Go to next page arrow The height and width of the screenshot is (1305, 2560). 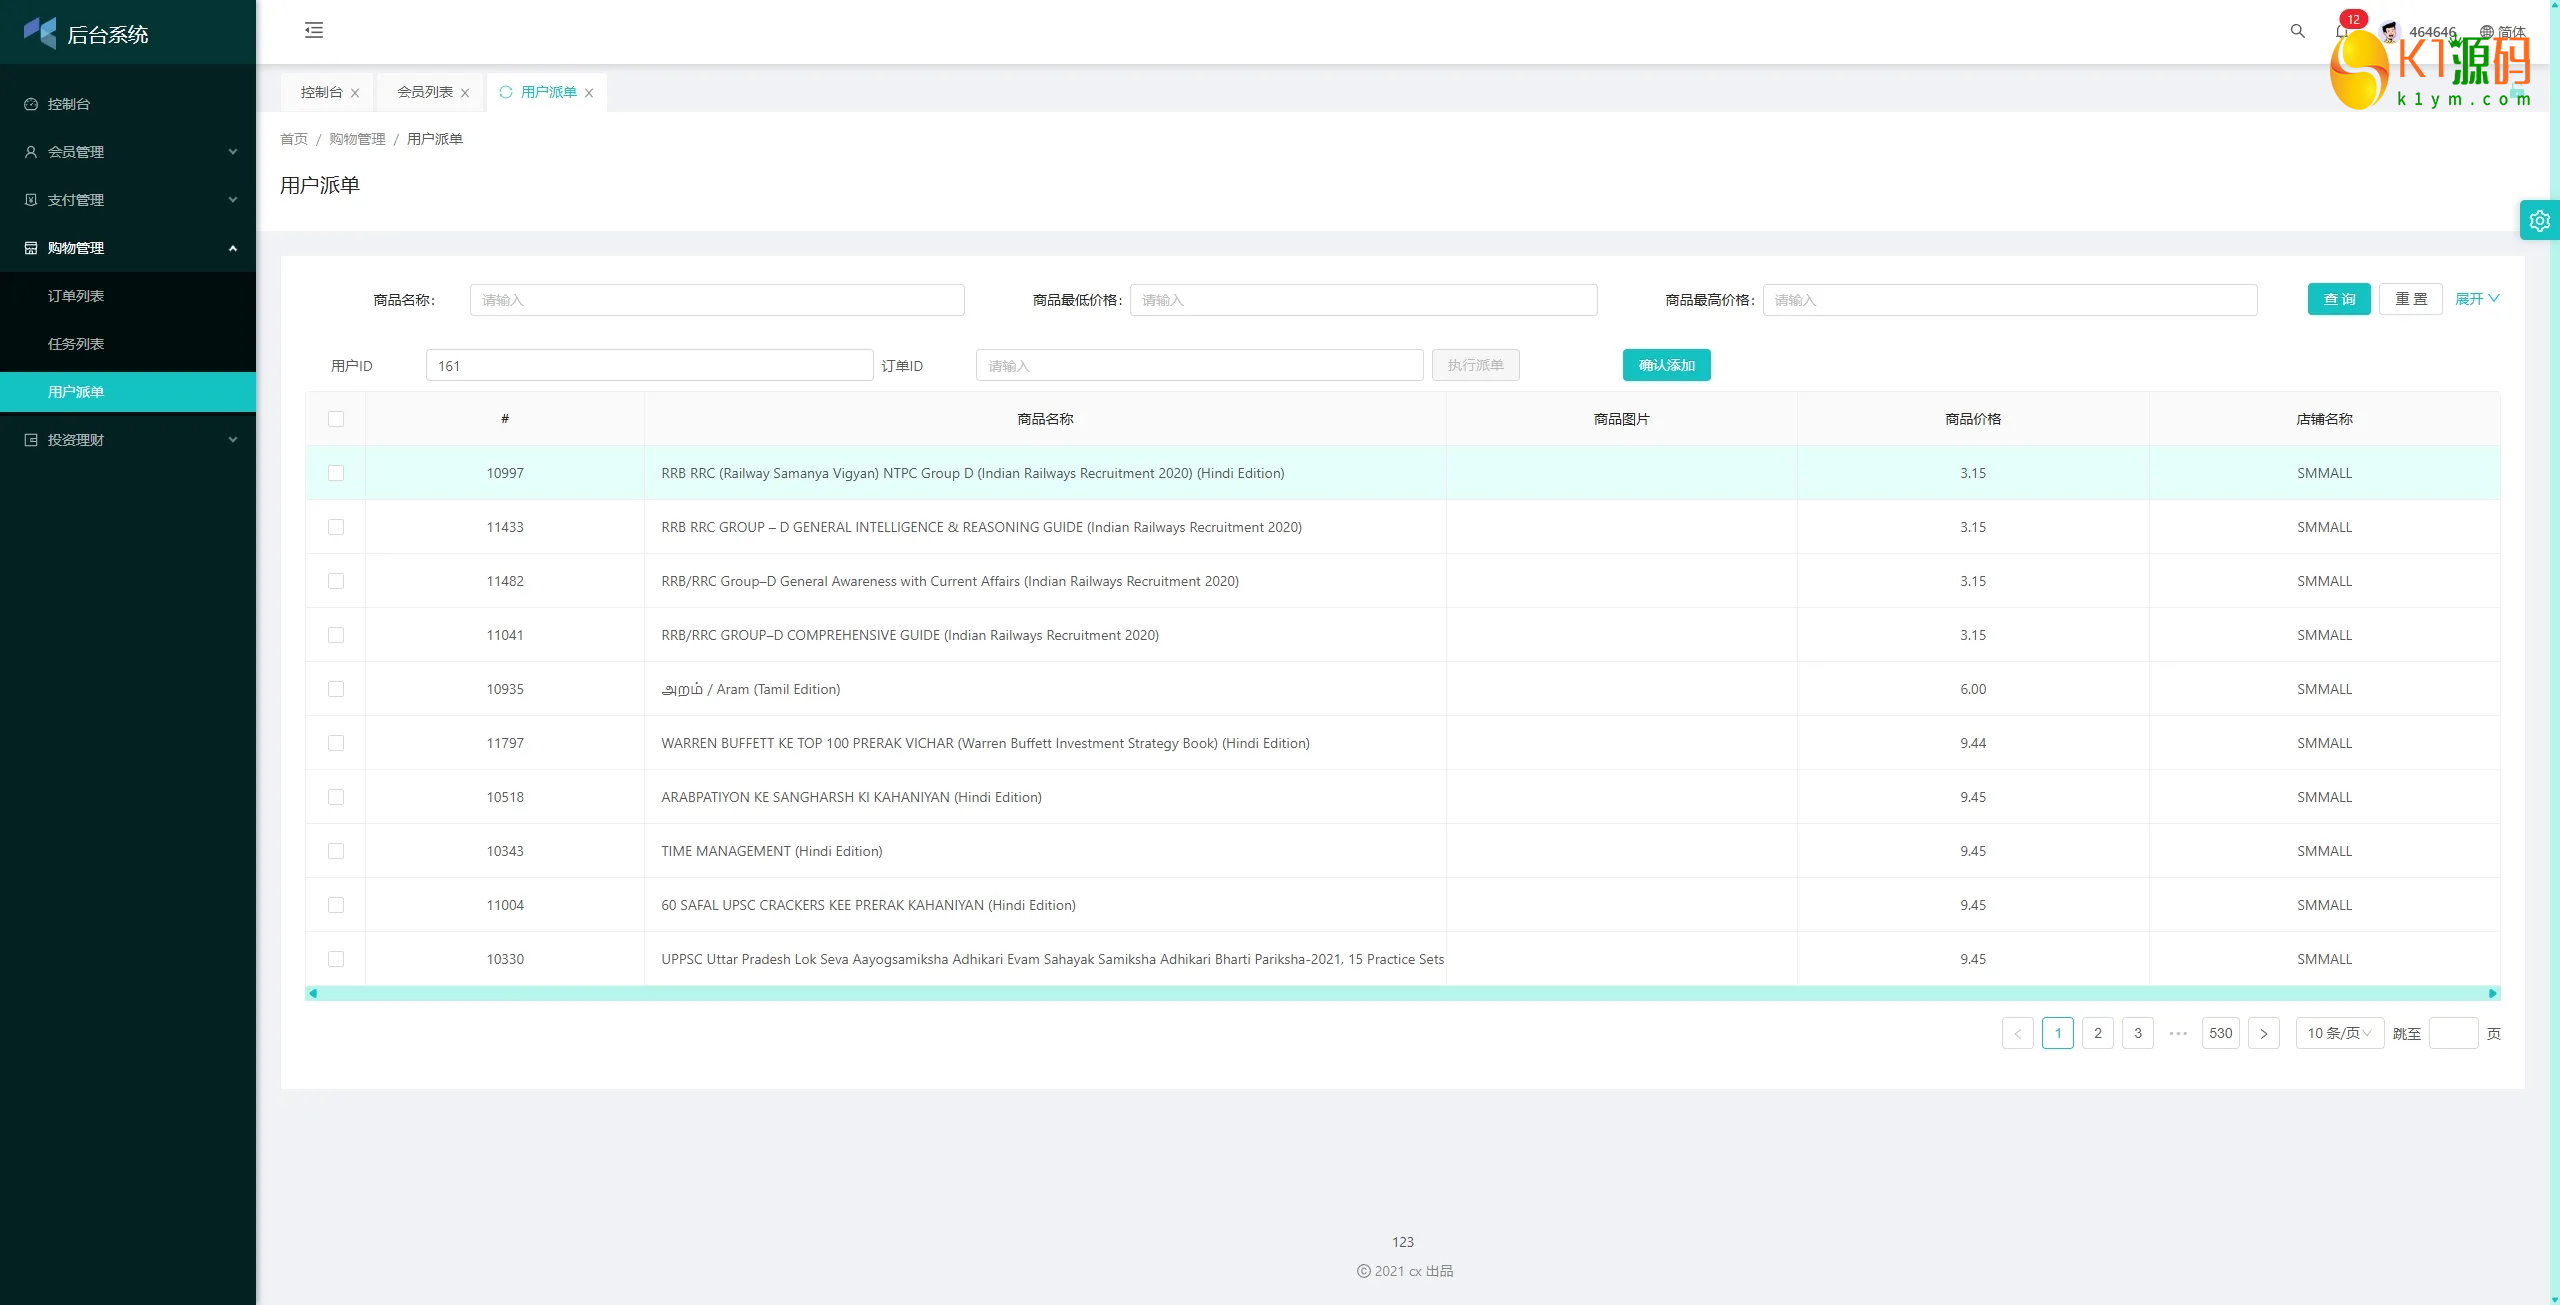[x=2263, y=1033]
